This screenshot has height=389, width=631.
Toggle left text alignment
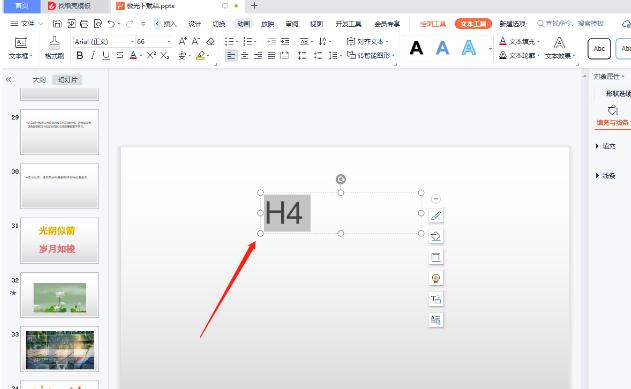(x=231, y=56)
